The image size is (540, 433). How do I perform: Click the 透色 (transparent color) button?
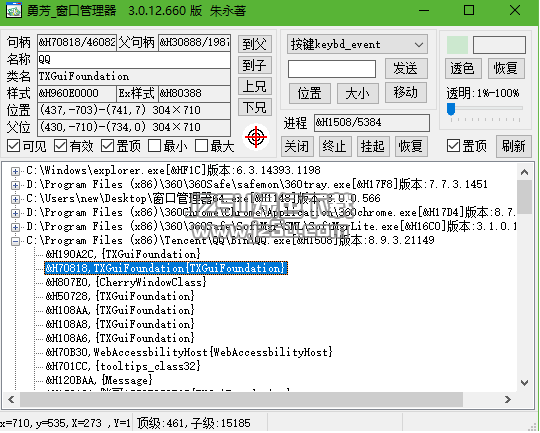tap(463, 68)
